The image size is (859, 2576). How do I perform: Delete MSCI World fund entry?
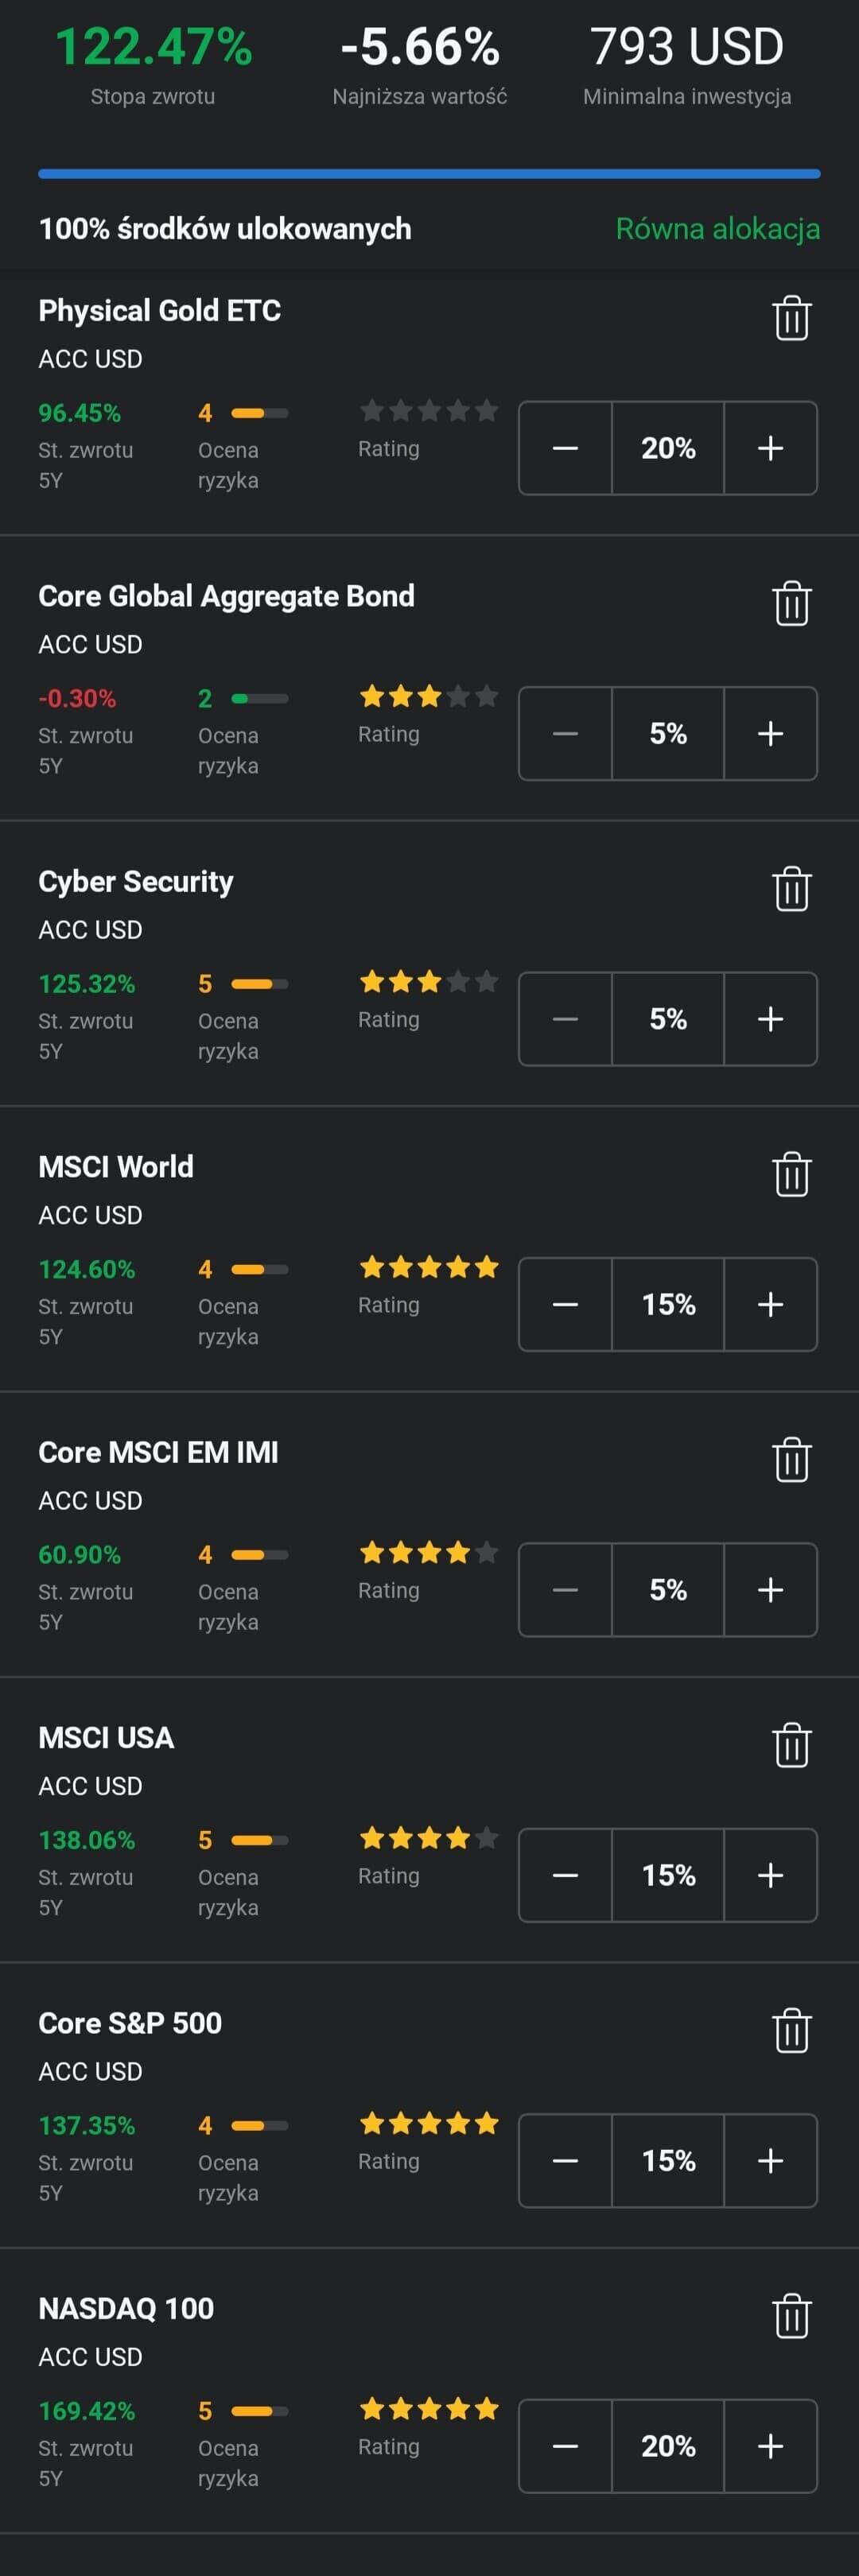(791, 1175)
